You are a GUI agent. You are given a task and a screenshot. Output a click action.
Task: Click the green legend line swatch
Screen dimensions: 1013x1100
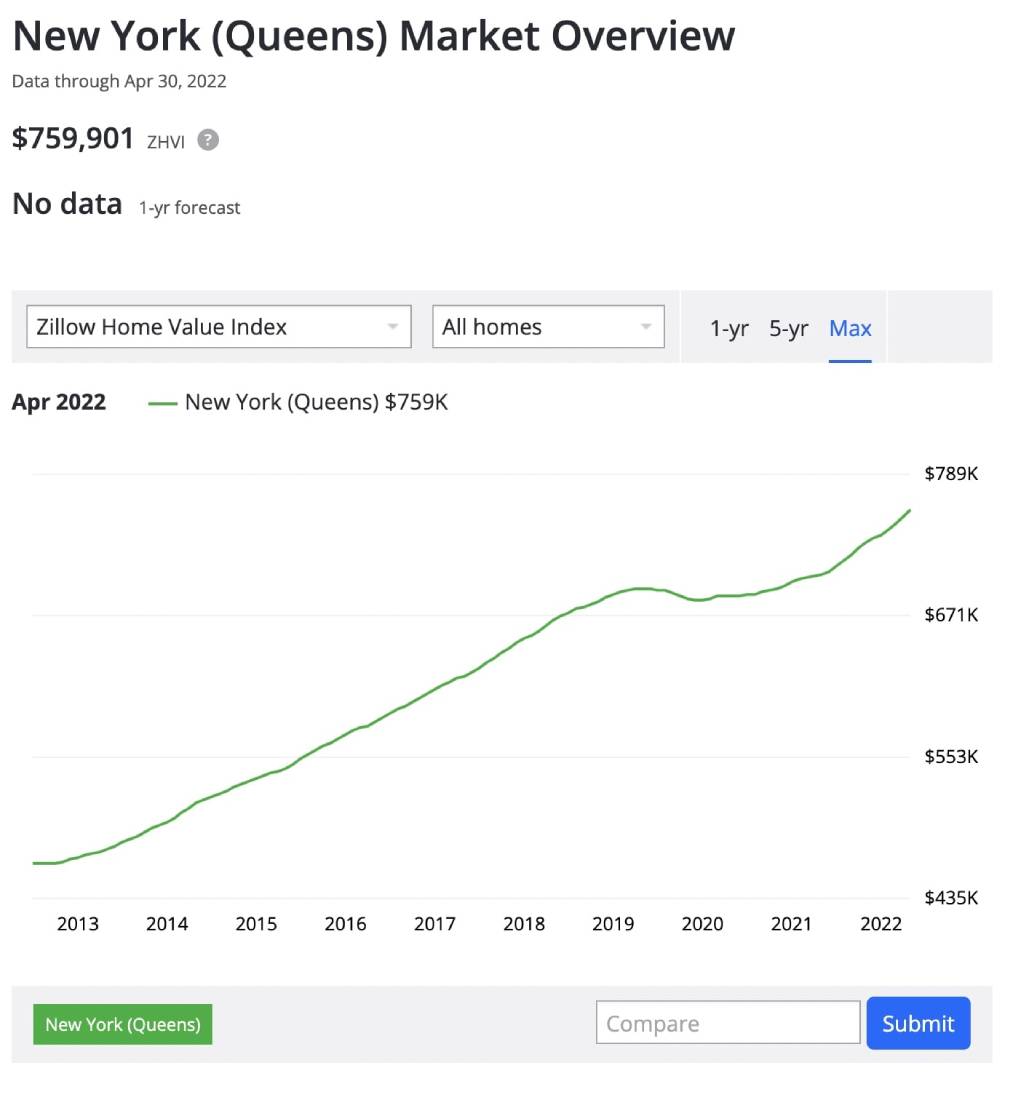coord(162,403)
